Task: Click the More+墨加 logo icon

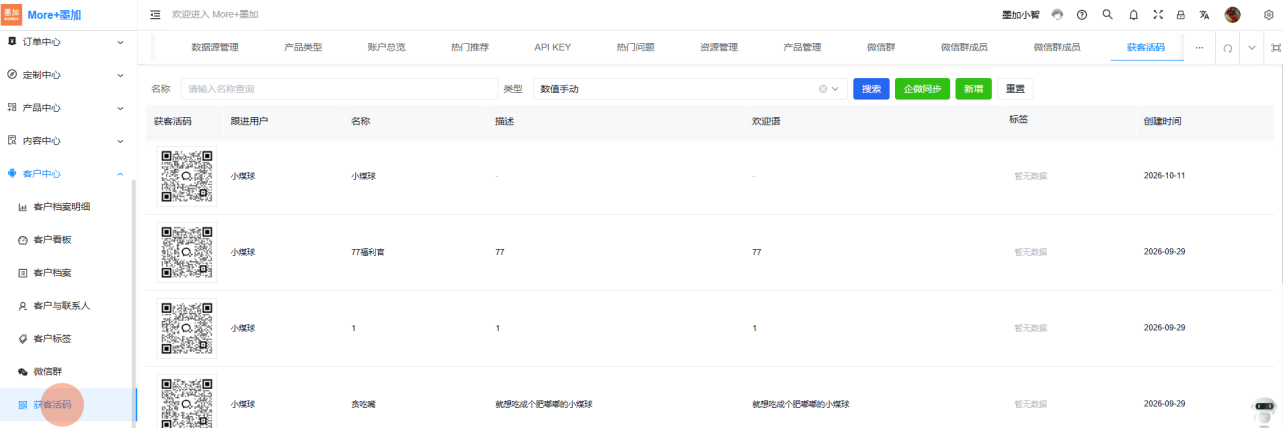Action: (12, 14)
